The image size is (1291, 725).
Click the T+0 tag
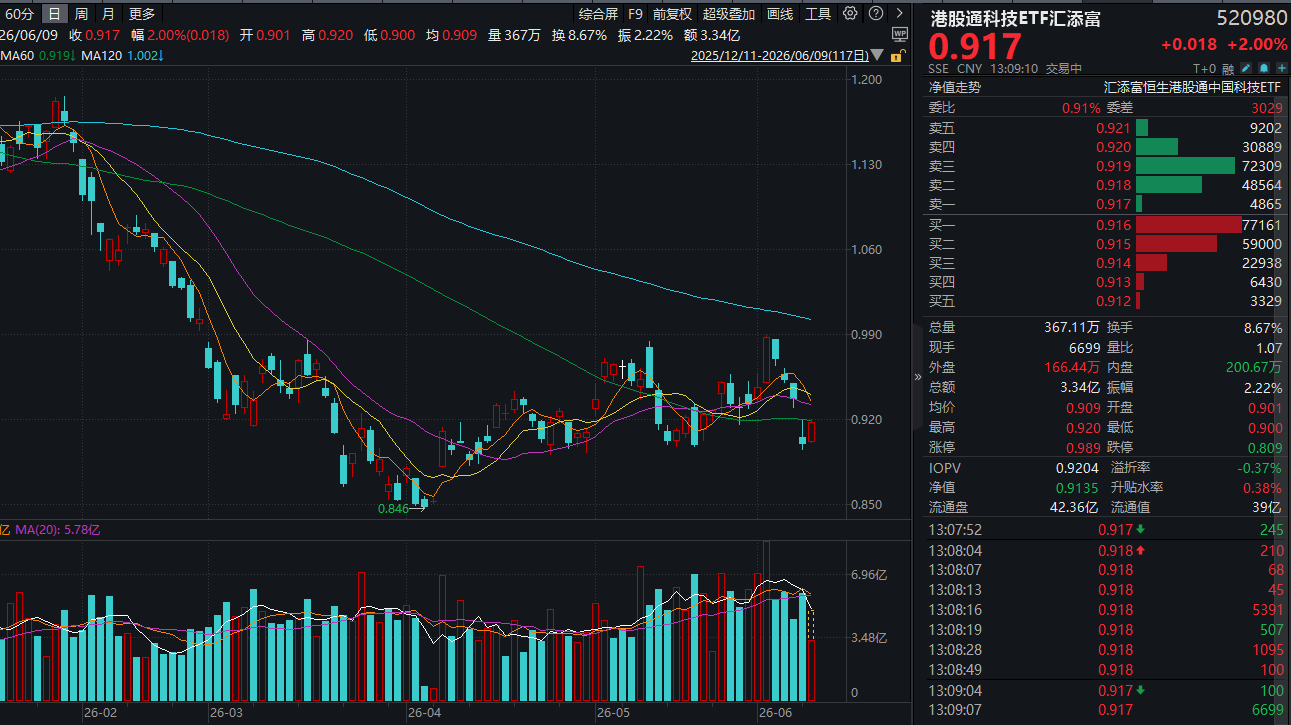[1205, 69]
